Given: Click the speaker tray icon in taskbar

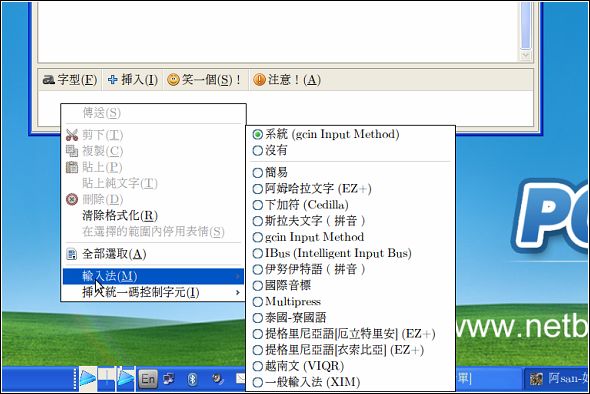Looking at the screenshot, I should [217, 379].
